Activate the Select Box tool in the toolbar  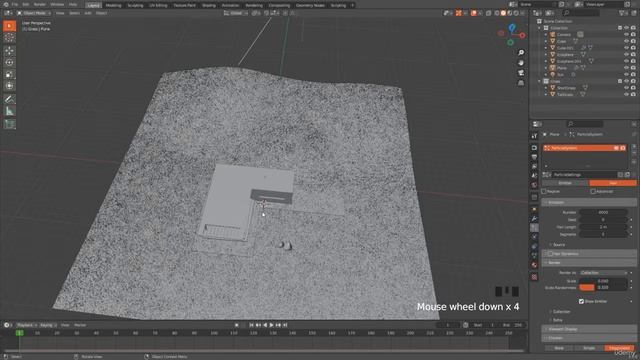point(9,26)
